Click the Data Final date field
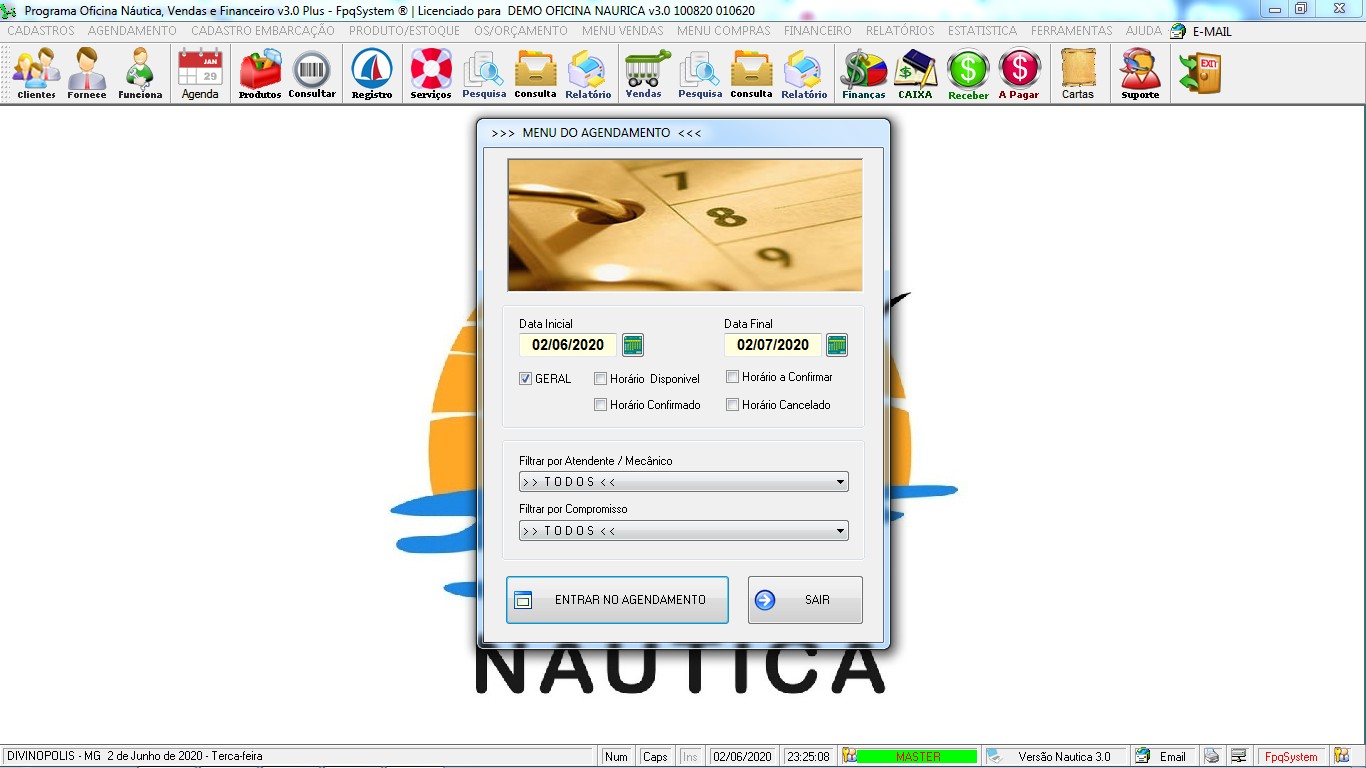Screen dimensions: 1366x768 pyautogui.click(x=773, y=345)
